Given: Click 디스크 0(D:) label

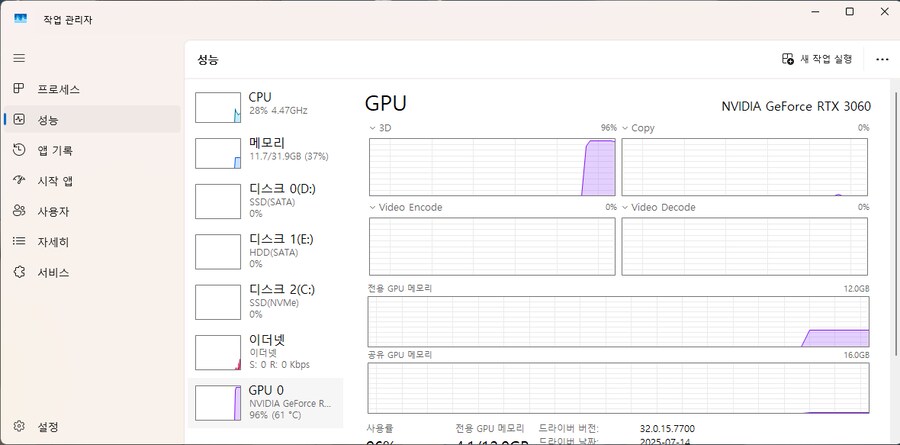Looking at the screenshot, I should click(x=282, y=188).
